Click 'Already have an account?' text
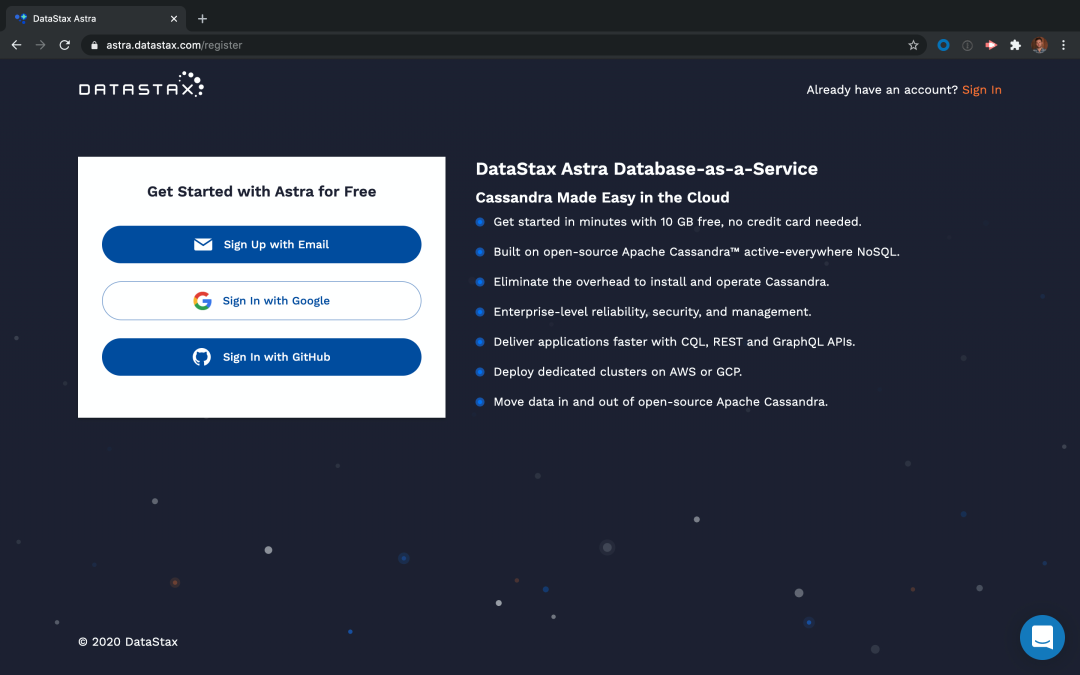This screenshot has height=675, width=1080. click(x=882, y=90)
